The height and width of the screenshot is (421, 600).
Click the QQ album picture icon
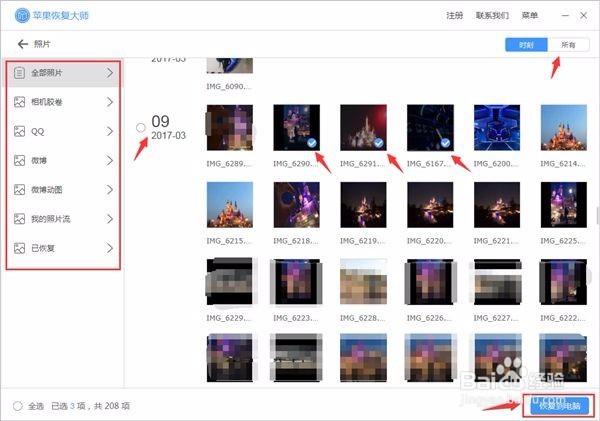click(20, 131)
